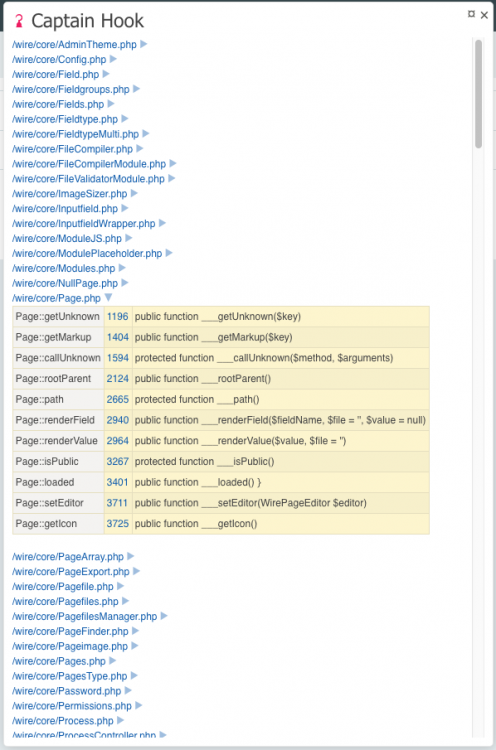Click the vertical scrollbar thumb

point(478,94)
